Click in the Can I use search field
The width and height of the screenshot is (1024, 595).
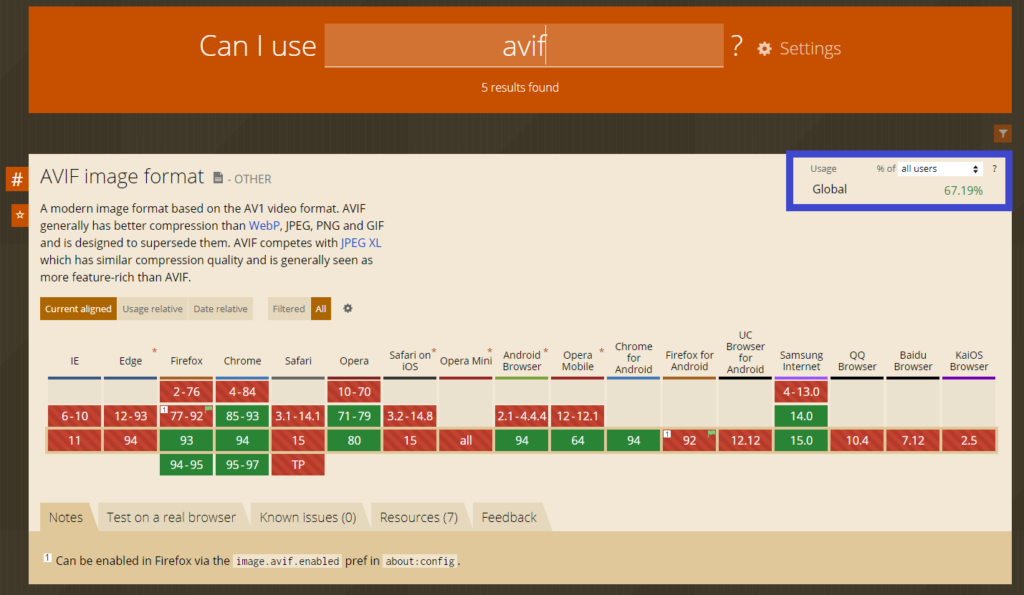524,46
